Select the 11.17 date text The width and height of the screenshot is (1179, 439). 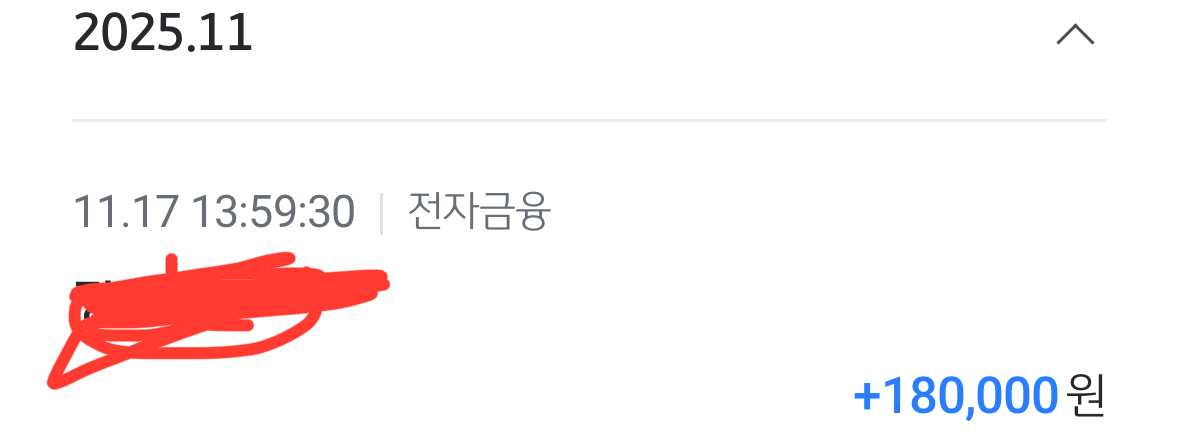(x=126, y=213)
